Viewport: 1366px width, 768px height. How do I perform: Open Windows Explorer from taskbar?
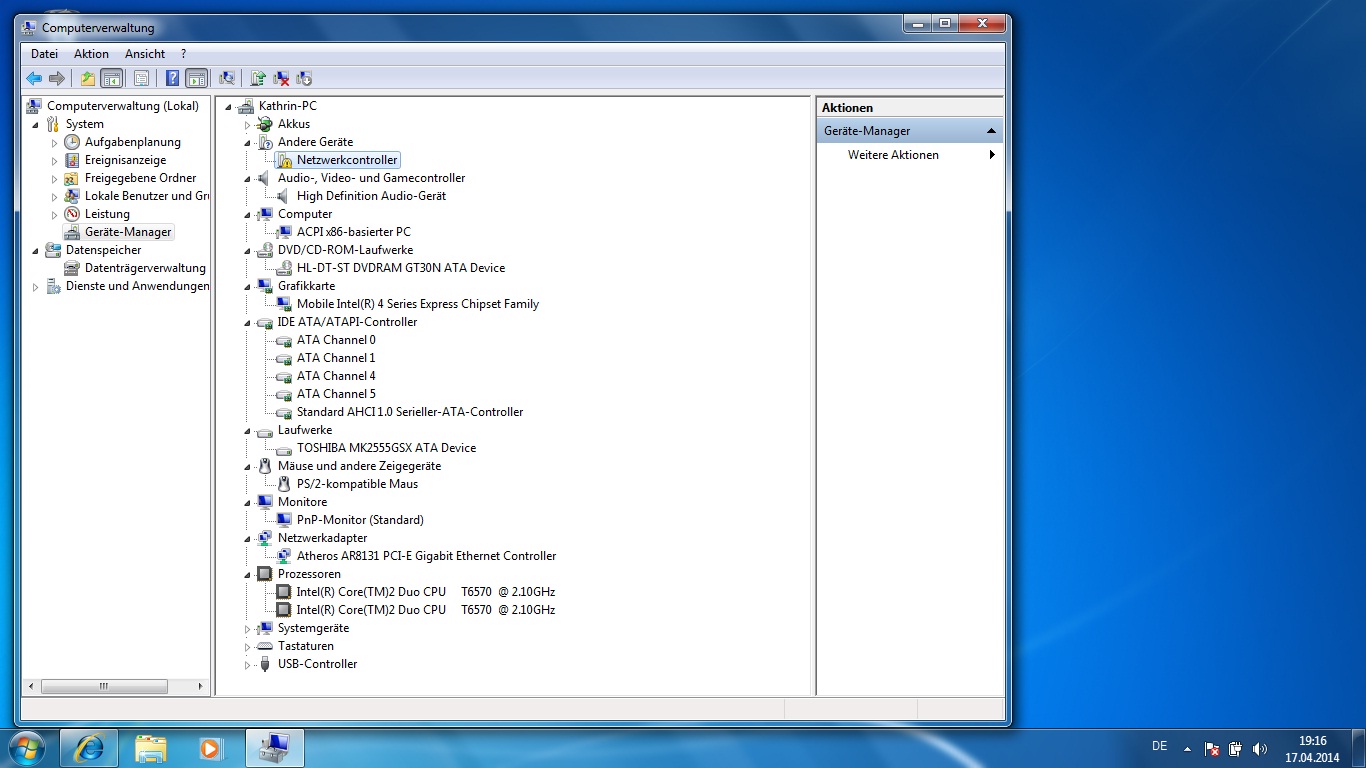pyautogui.click(x=151, y=748)
